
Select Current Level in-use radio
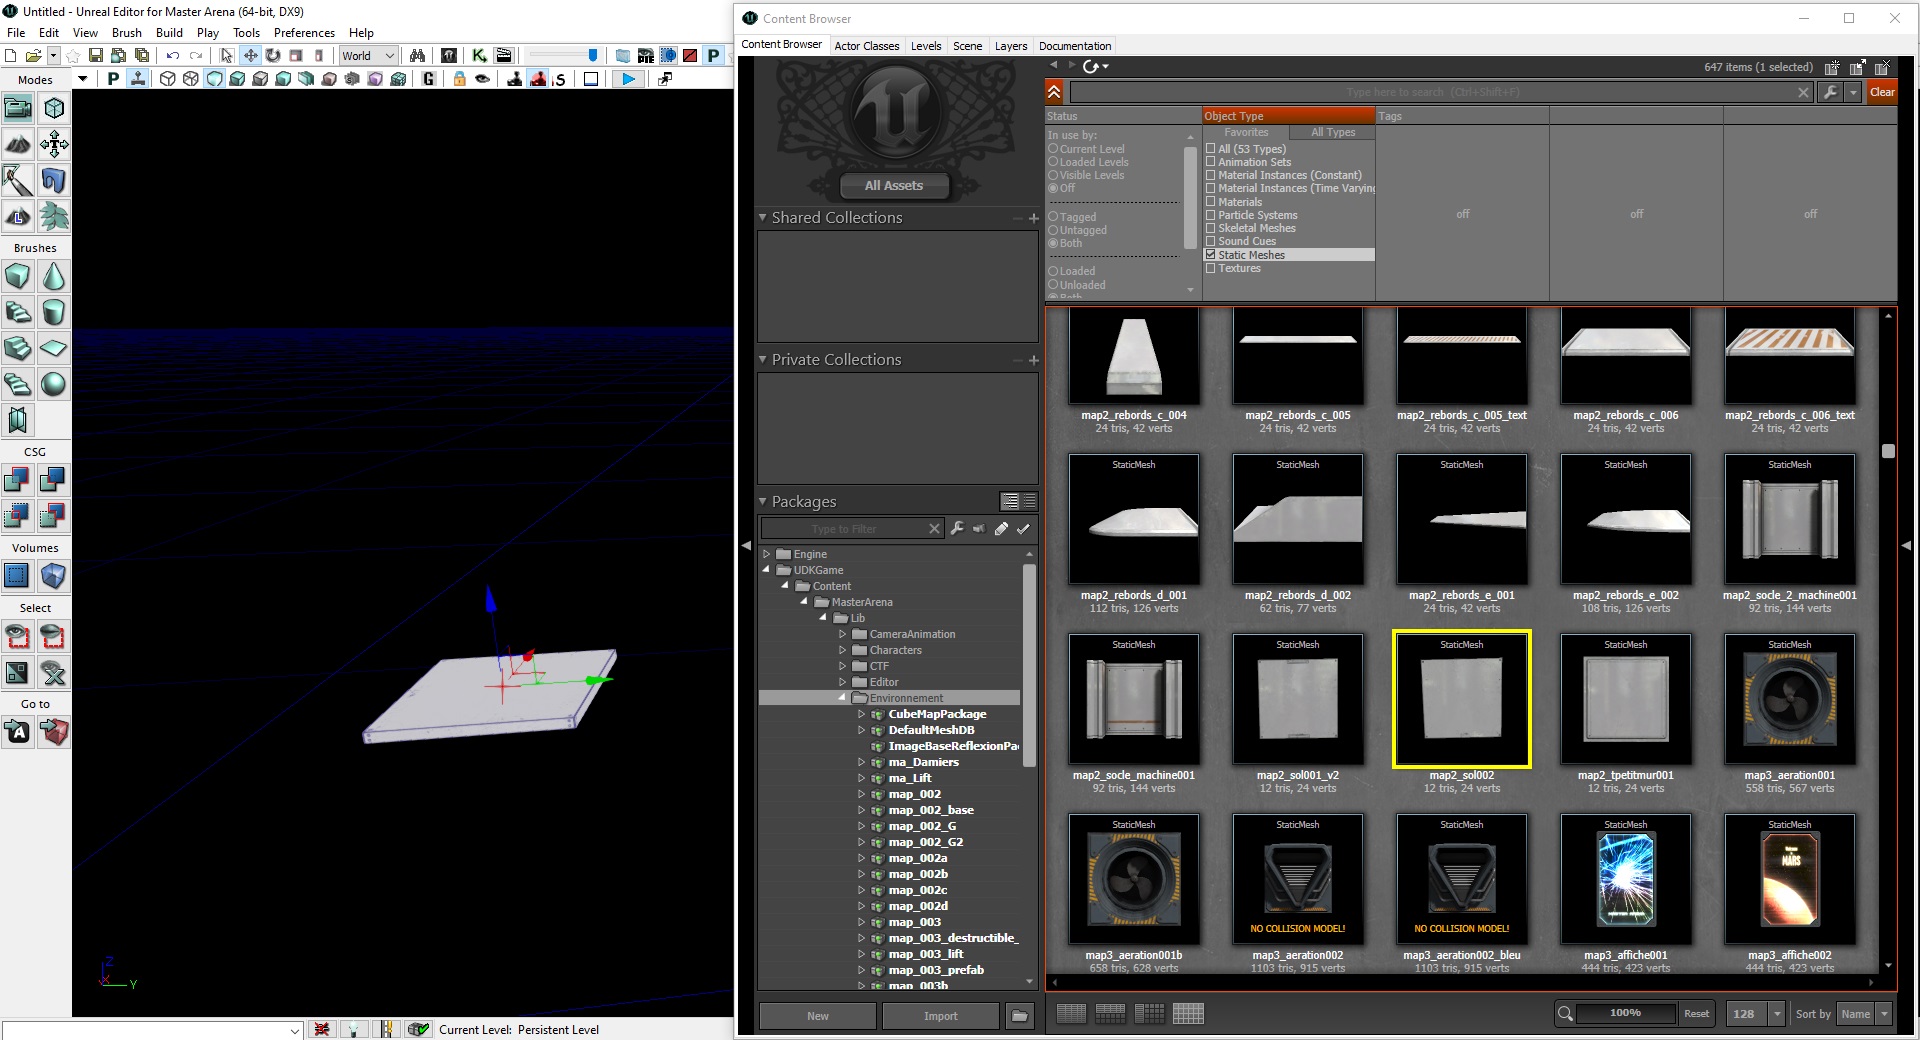1053,149
